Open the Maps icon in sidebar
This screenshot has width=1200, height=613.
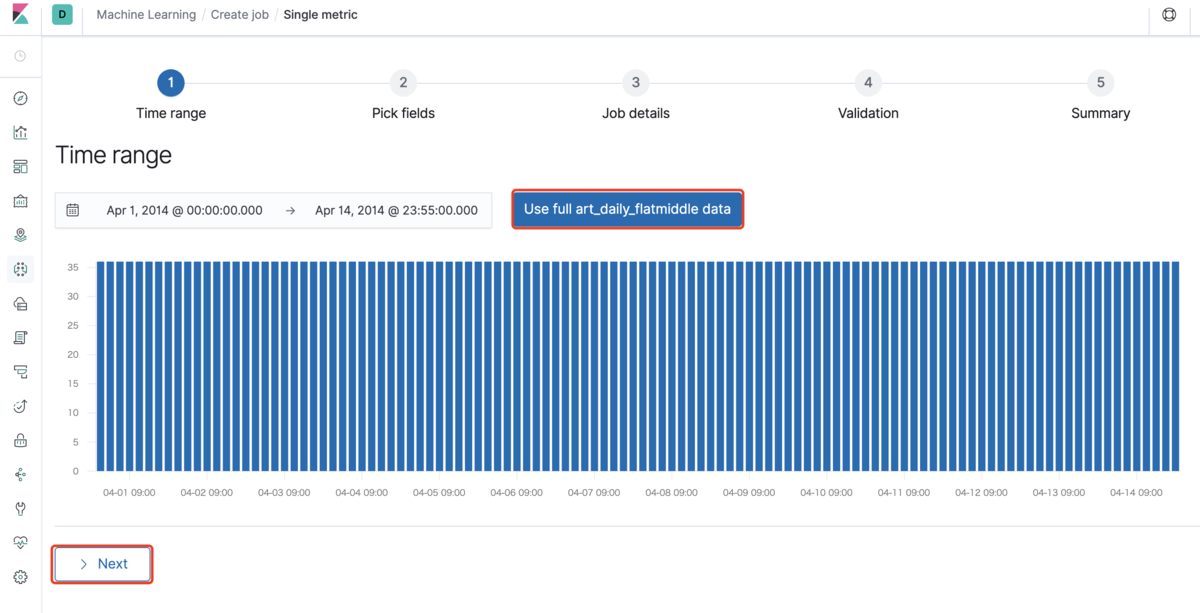(20, 235)
